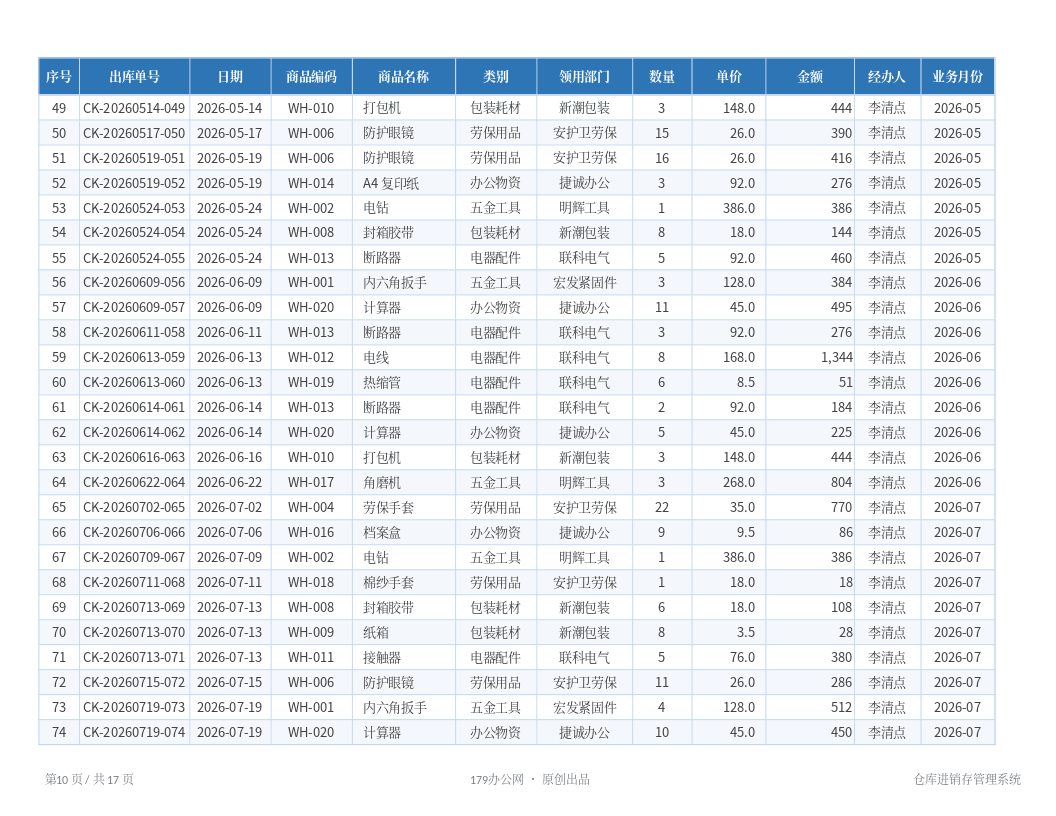Click the 商品名称 column header
Viewport: 1056px width, 816px height.
pyautogui.click(x=403, y=77)
